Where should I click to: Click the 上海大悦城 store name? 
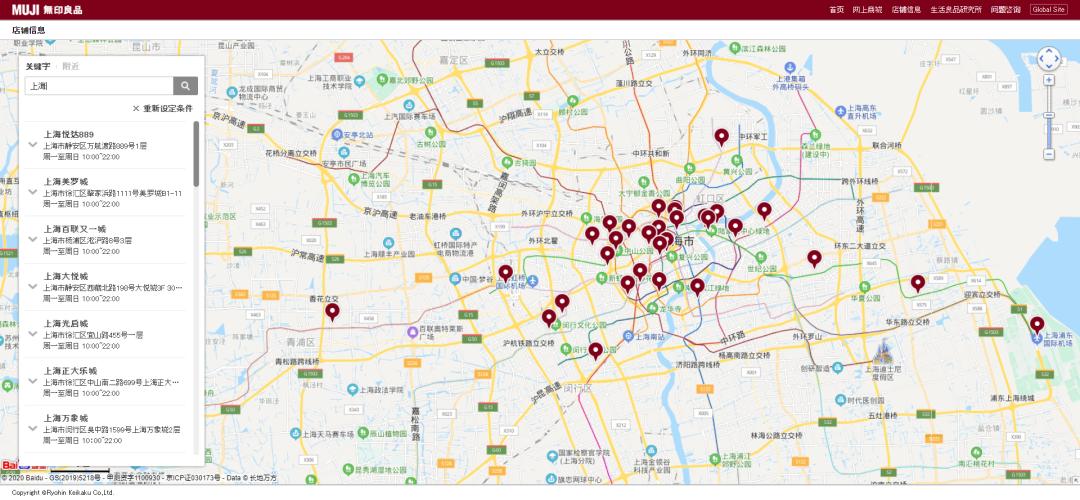[x=66, y=275]
